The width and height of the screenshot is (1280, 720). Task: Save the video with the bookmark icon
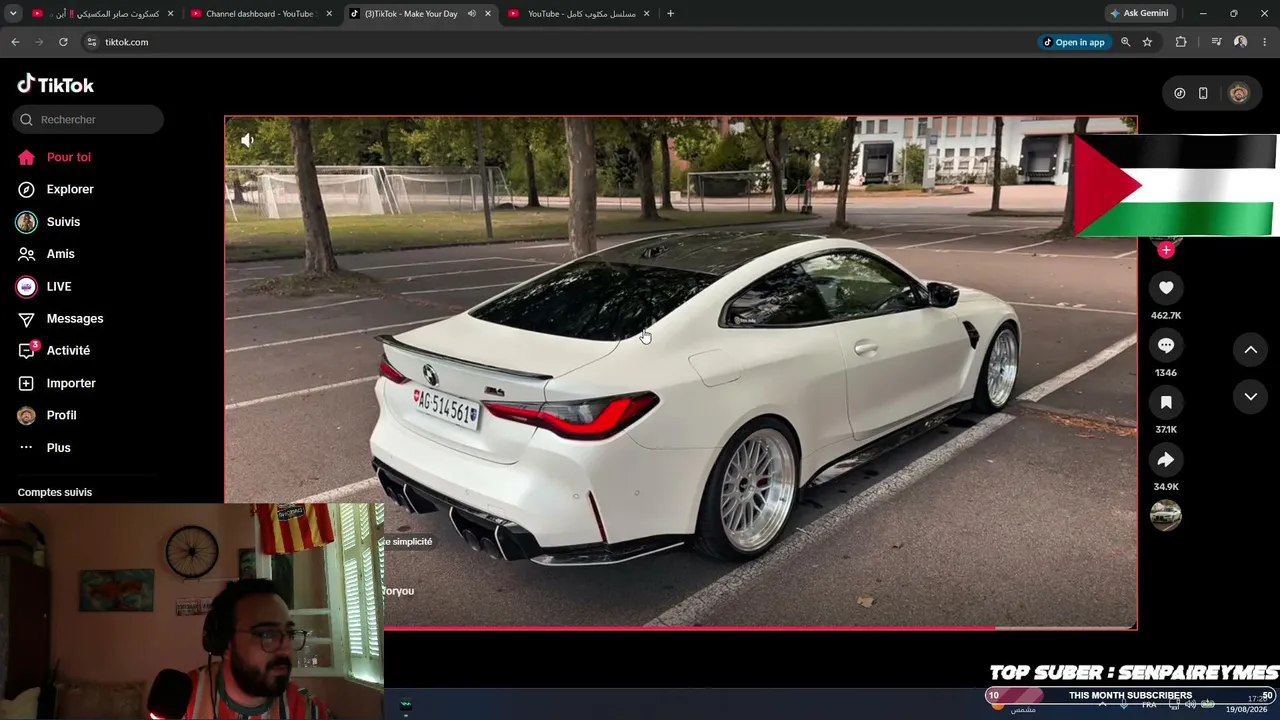pos(1166,402)
